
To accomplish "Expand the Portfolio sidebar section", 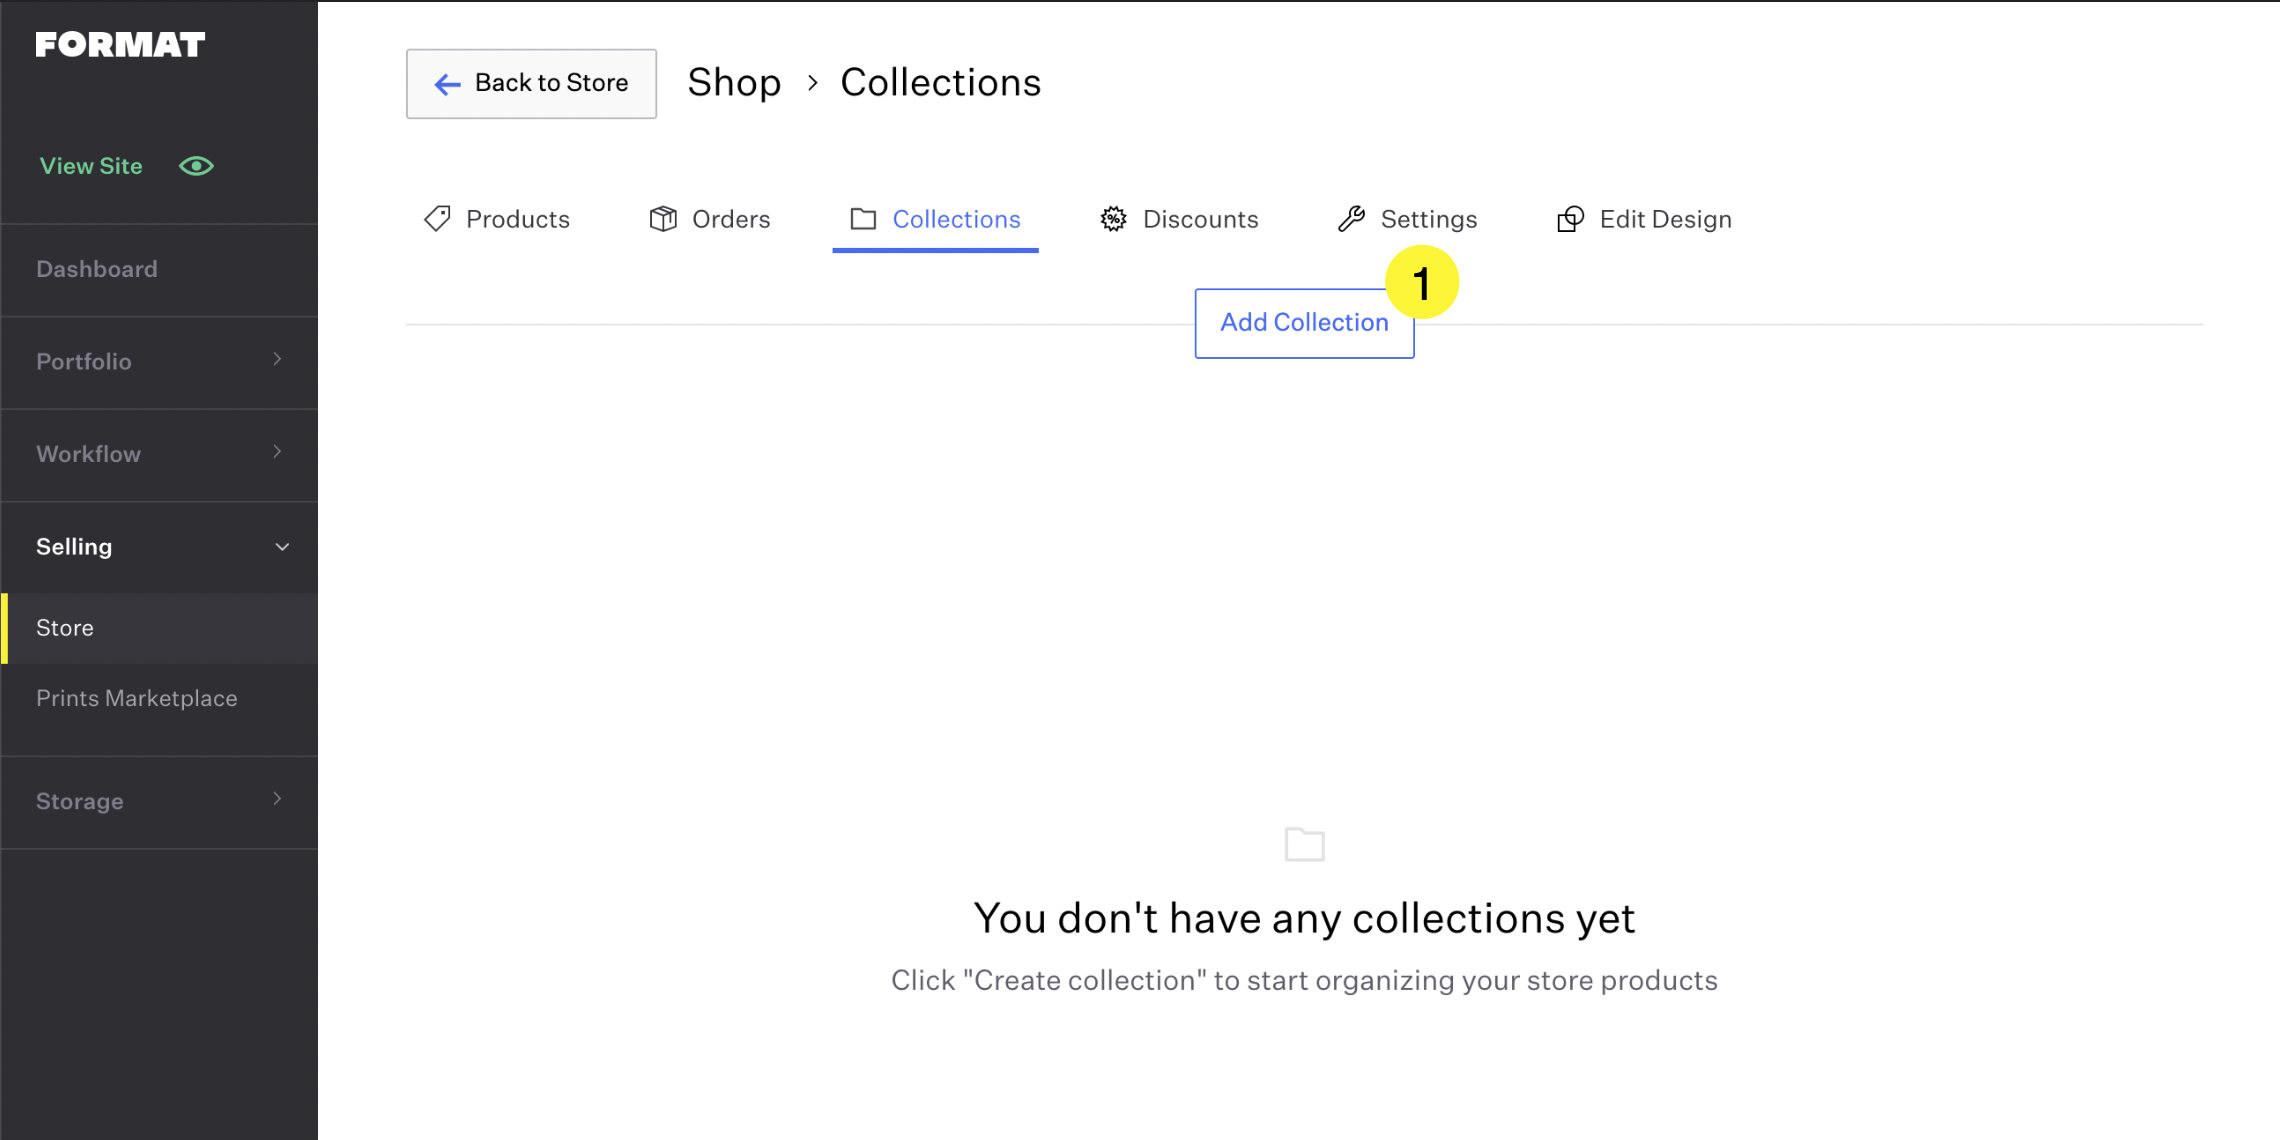I will tap(160, 362).
